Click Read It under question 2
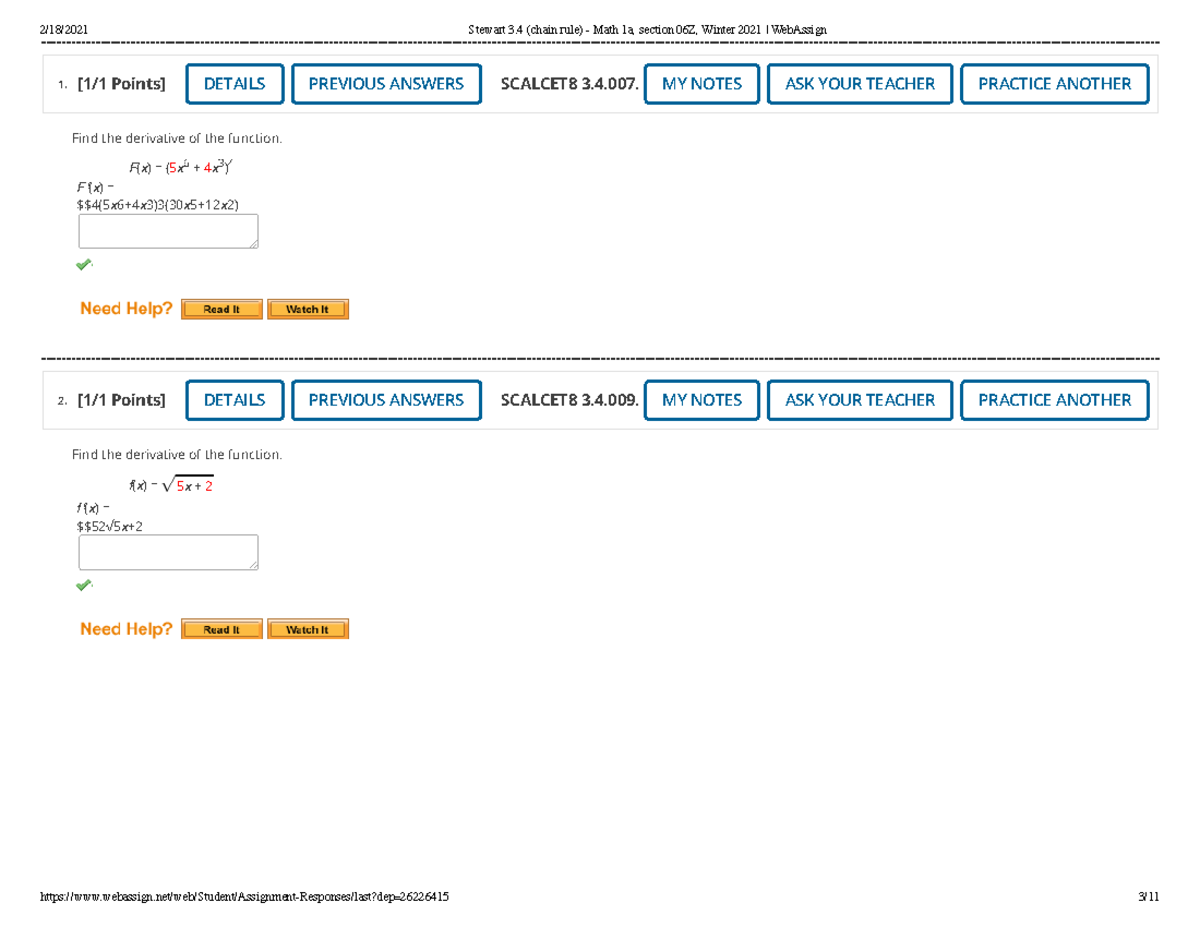 pos(222,629)
